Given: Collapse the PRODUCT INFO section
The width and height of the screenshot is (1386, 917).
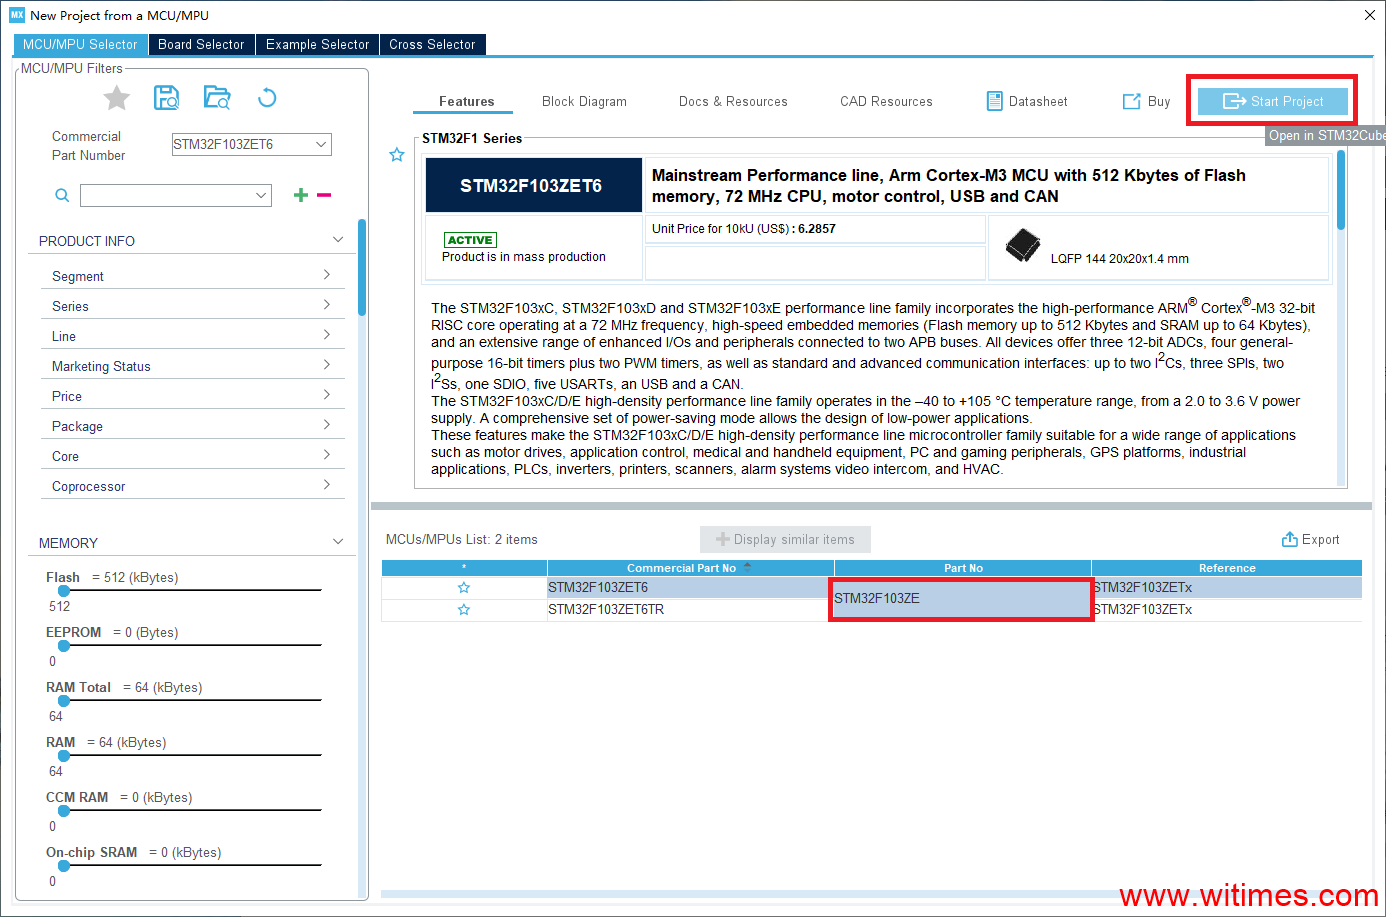Looking at the screenshot, I should tap(338, 240).
